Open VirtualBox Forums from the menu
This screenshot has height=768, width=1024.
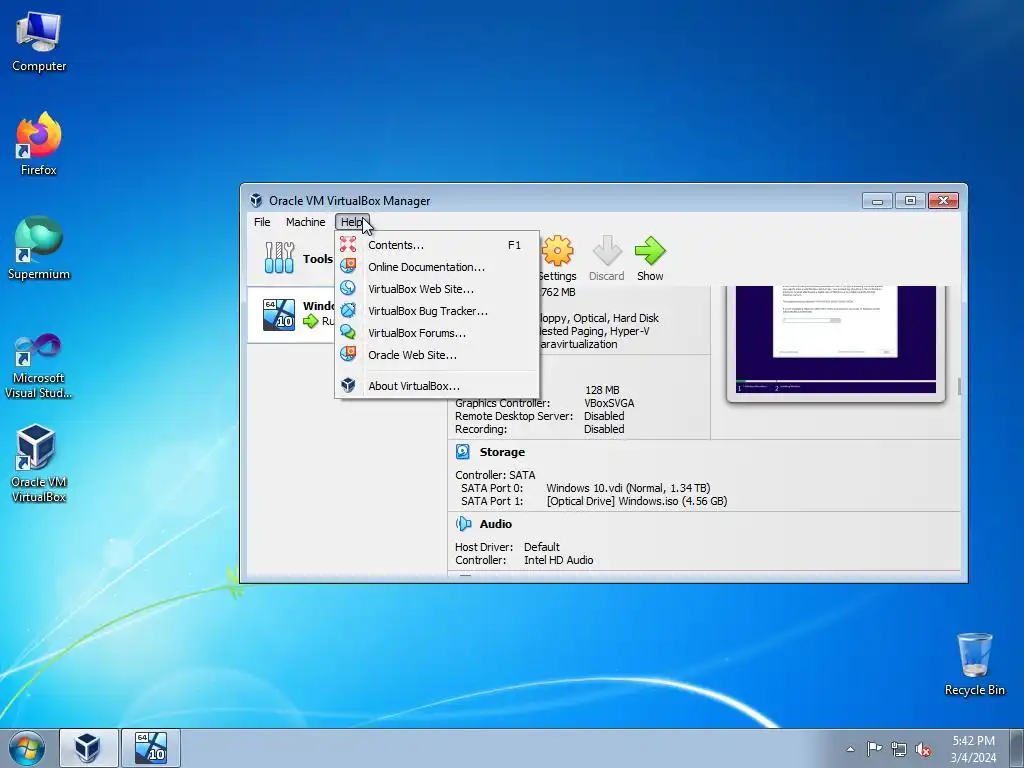(436, 333)
